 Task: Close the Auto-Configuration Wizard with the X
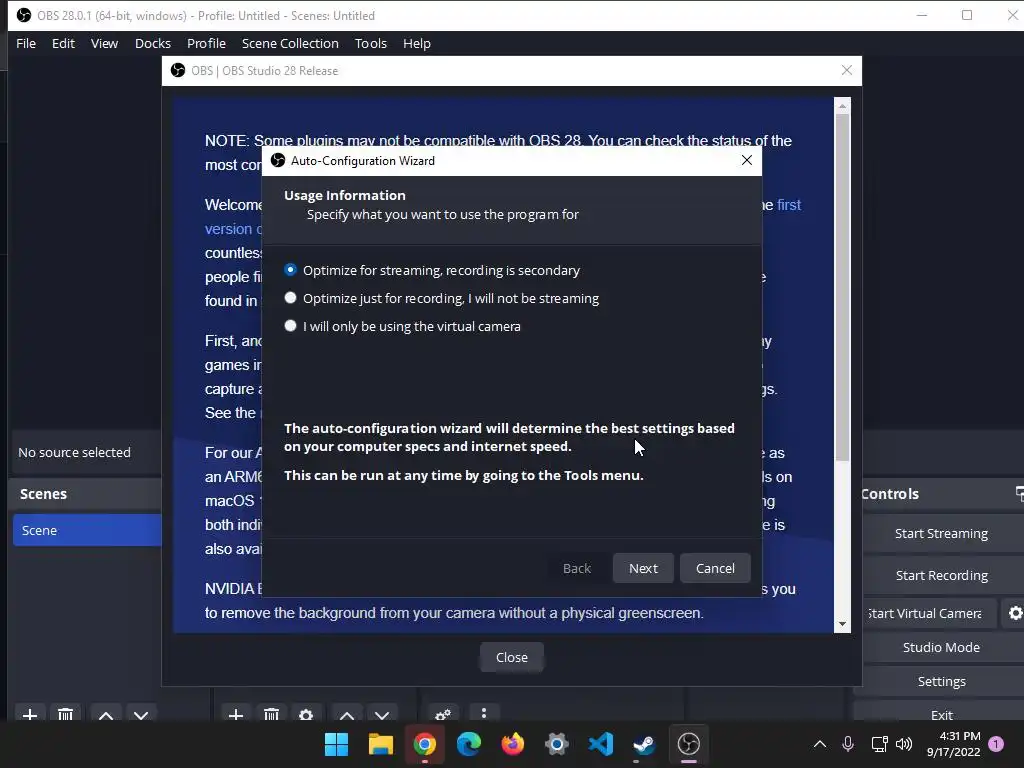click(x=747, y=160)
